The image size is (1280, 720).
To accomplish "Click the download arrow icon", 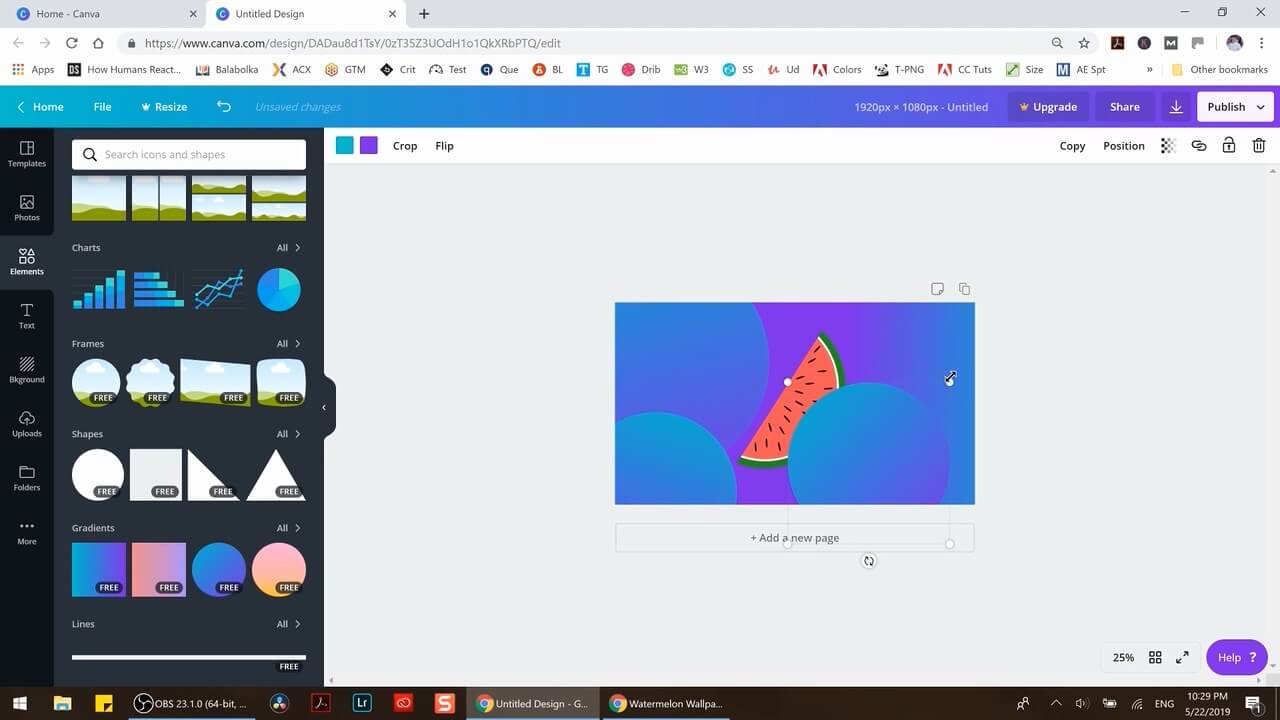I will 1176,107.
